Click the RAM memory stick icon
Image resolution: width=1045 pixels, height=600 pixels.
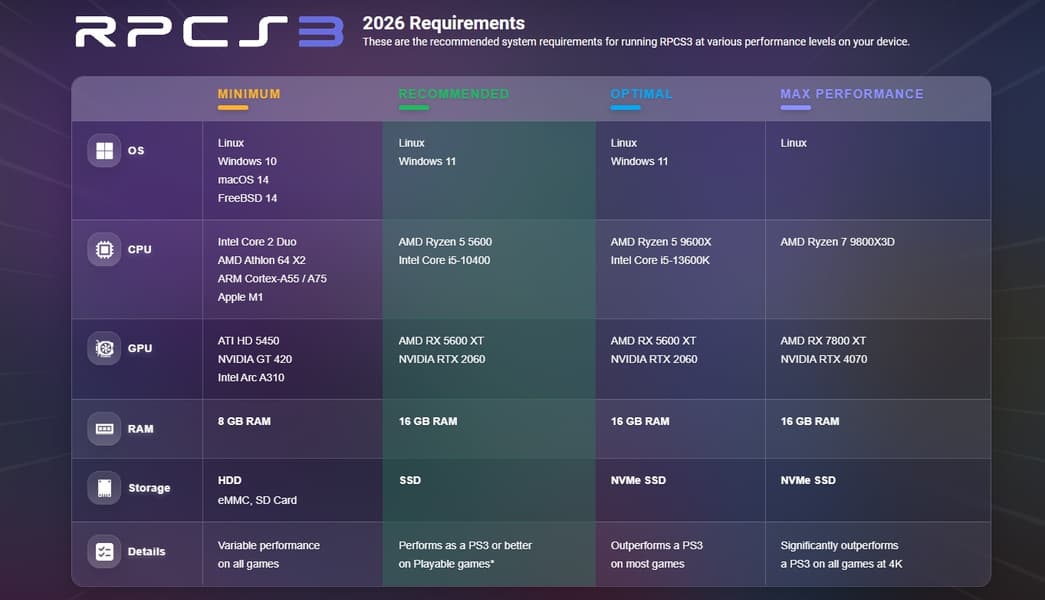tap(104, 429)
